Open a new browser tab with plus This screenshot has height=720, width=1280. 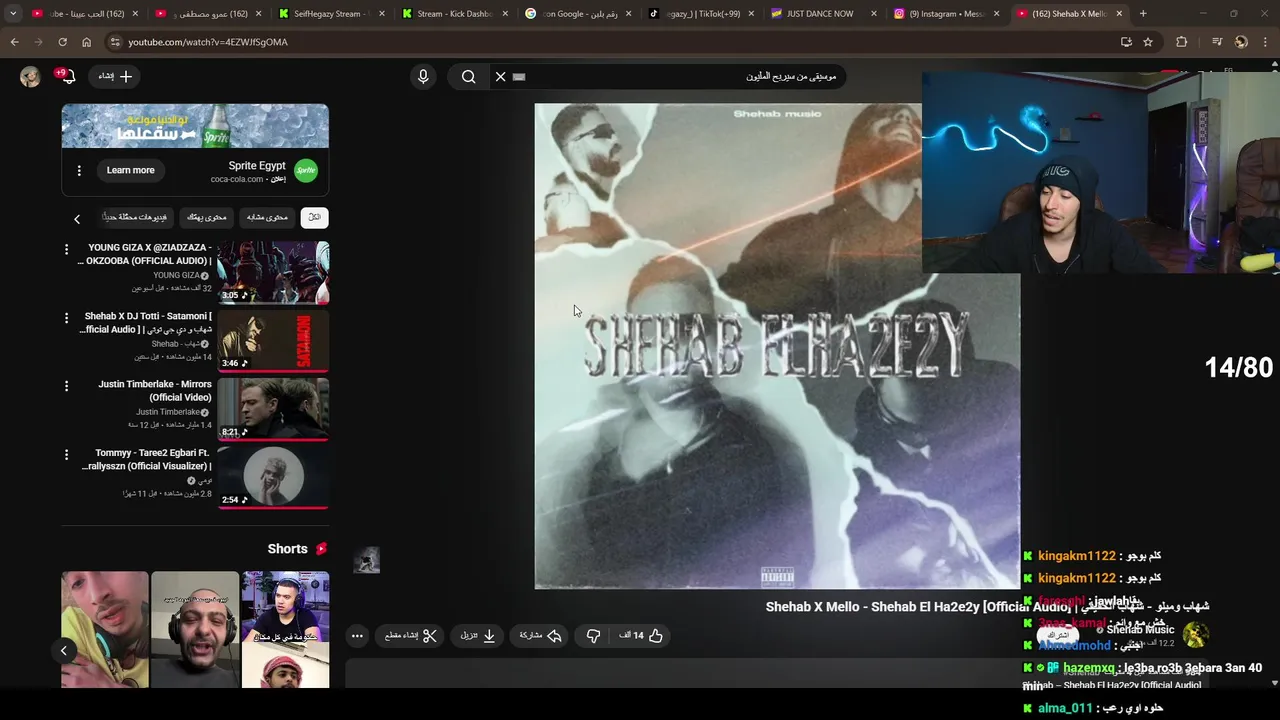pos(1143,14)
